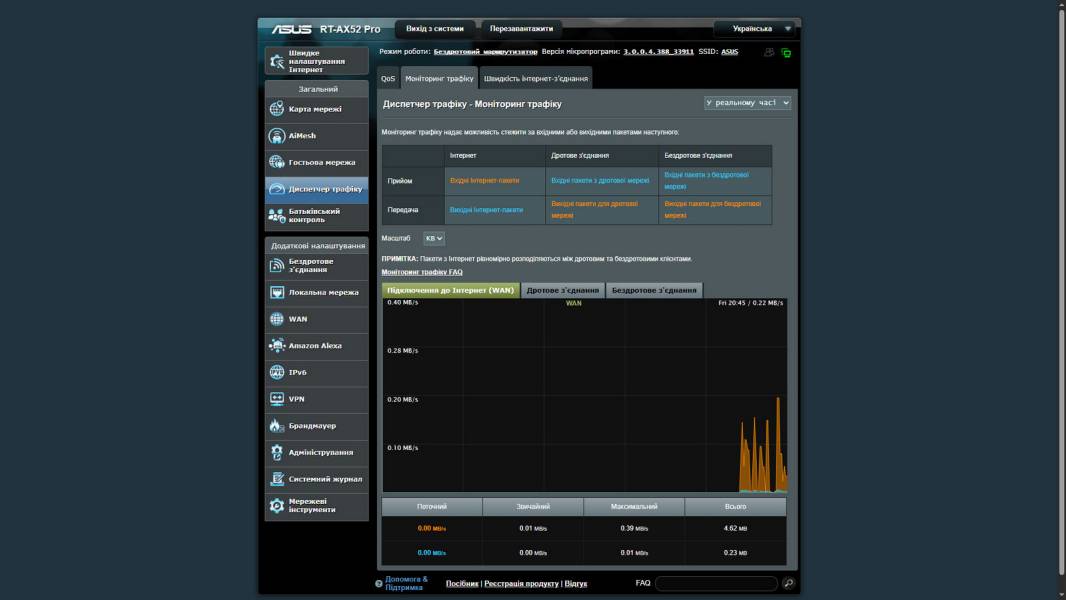This screenshot has height=600, width=1066.
Task: Switch to the QoS tab
Action: tap(388, 78)
